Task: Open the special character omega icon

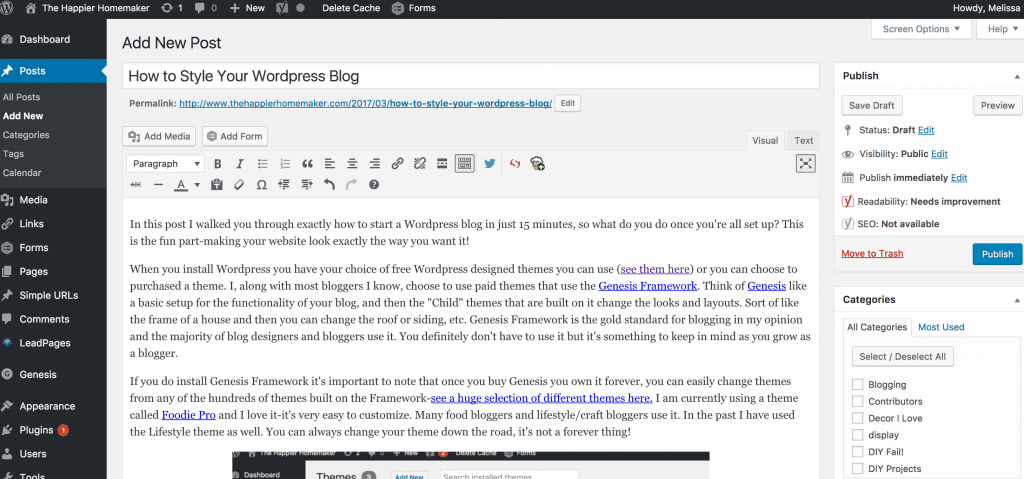Action: tap(261, 185)
